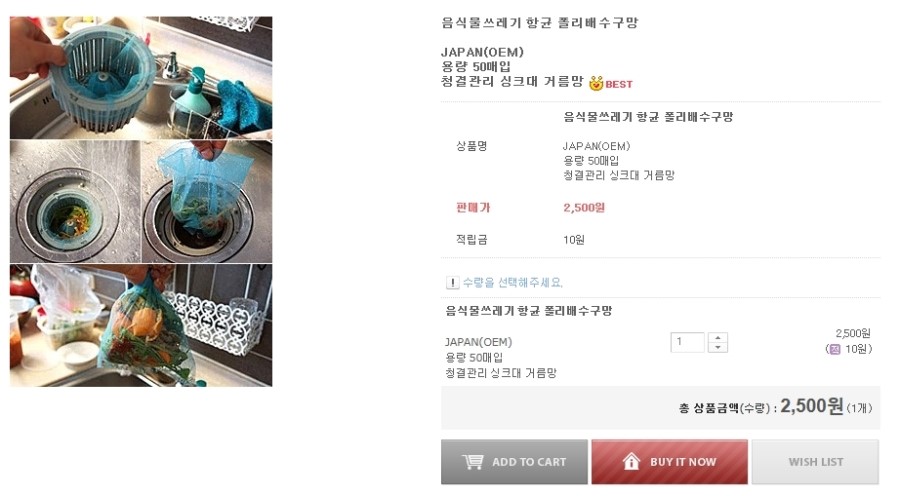Click the BEST badge mascot icon

pyautogui.click(x=596, y=83)
